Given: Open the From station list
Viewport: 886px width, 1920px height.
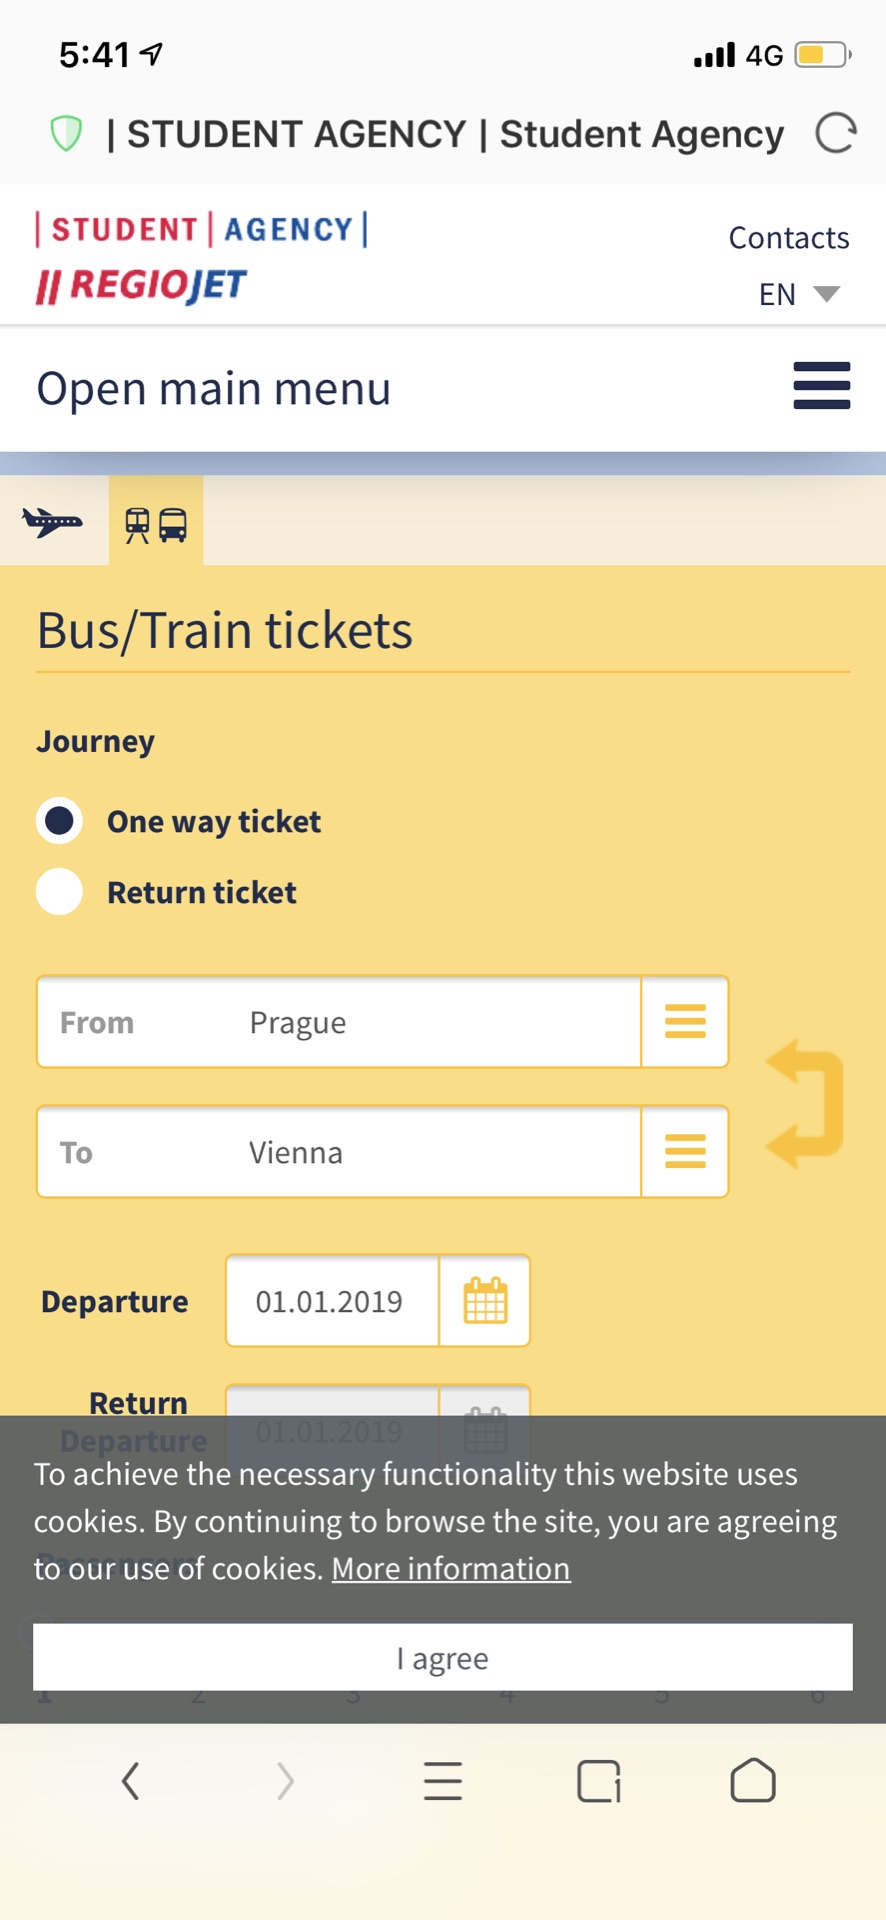Looking at the screenshot, I should (x=685, y=1022).
